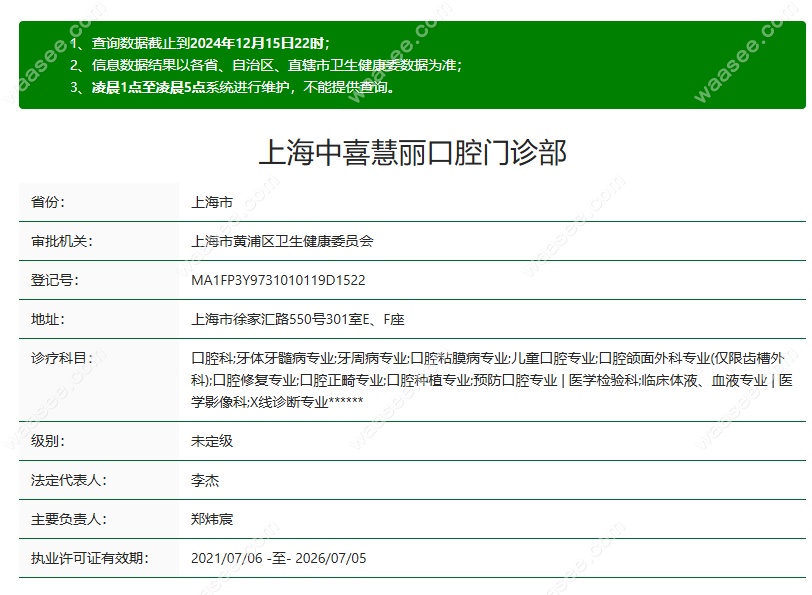Screen dimensions: 812x595
Task: Click the 诊疗科目 label
Action: click(x=62, y=358)
